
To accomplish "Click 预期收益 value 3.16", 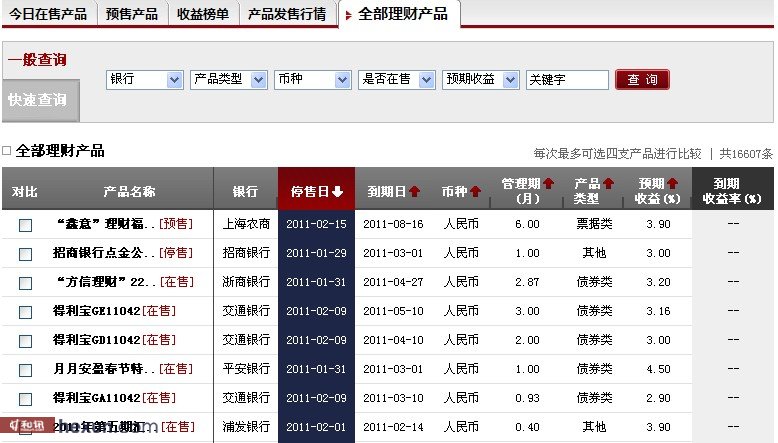I will (x=658, y=311).
